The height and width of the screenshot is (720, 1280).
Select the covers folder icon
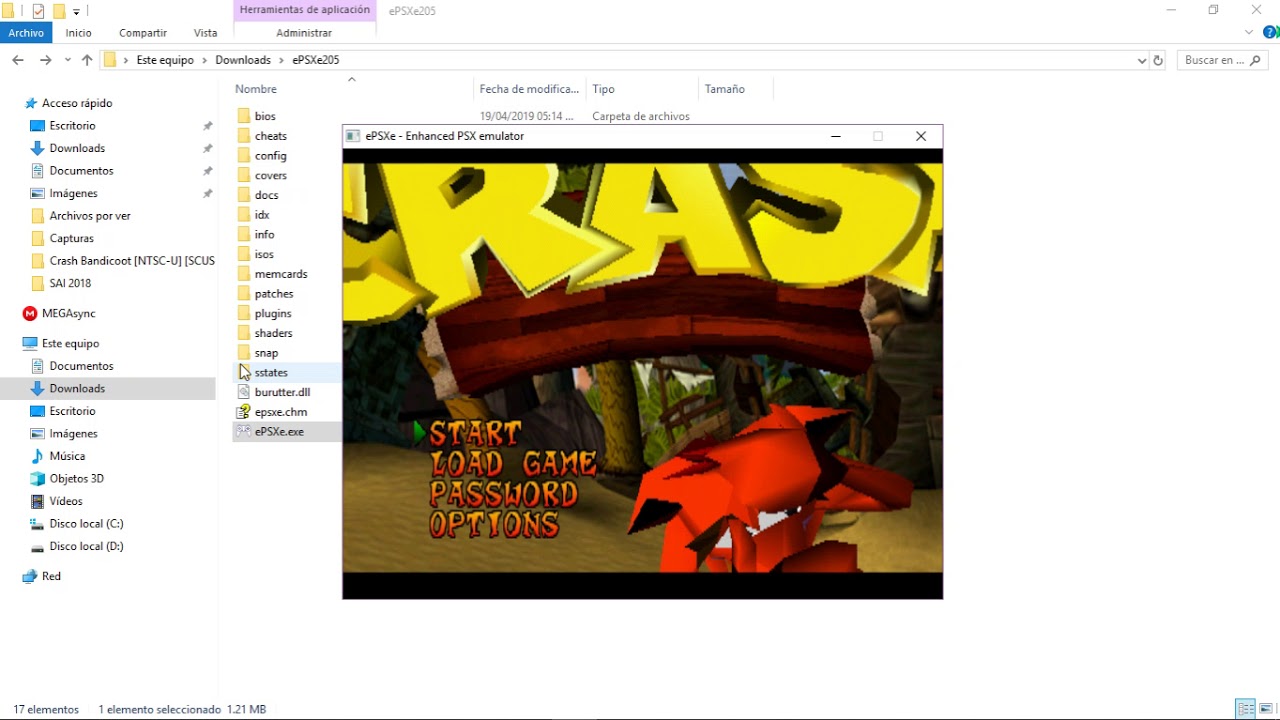[244, 175]
